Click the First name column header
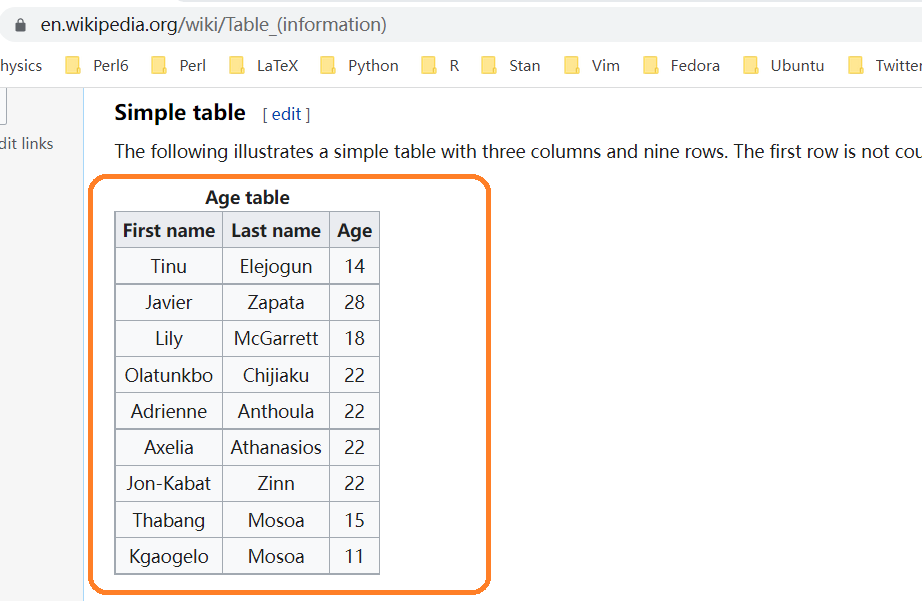This screenshot has width=922, height=601. point(169,231)
